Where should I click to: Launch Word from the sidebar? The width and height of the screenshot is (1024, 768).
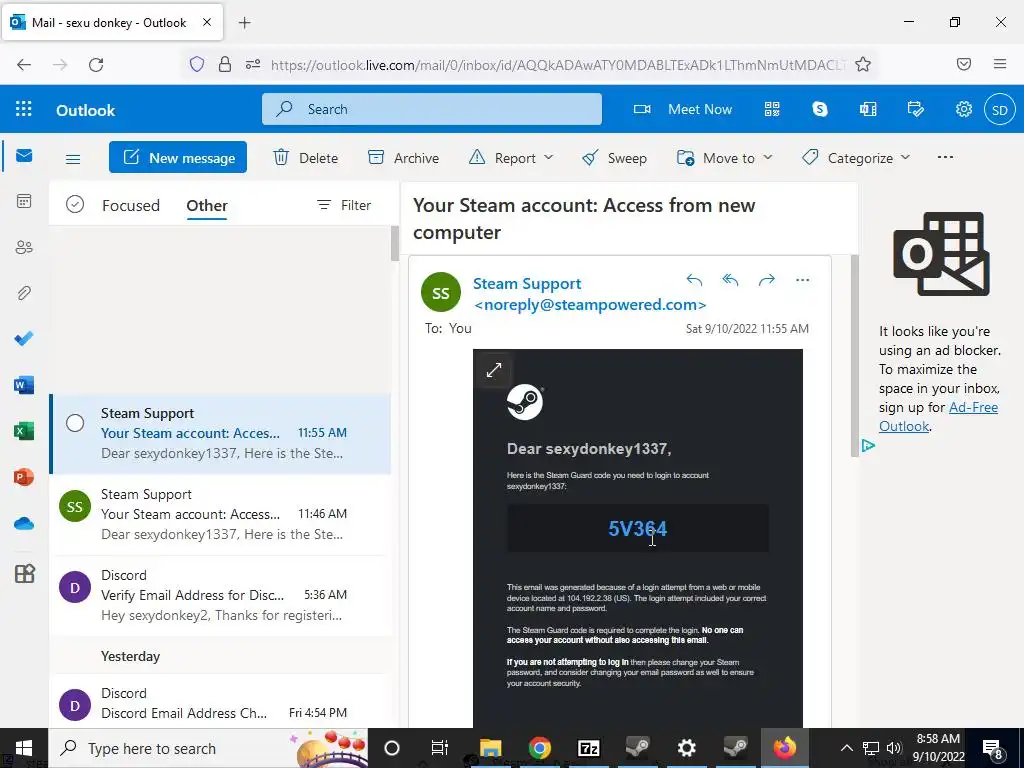[24, 385]
